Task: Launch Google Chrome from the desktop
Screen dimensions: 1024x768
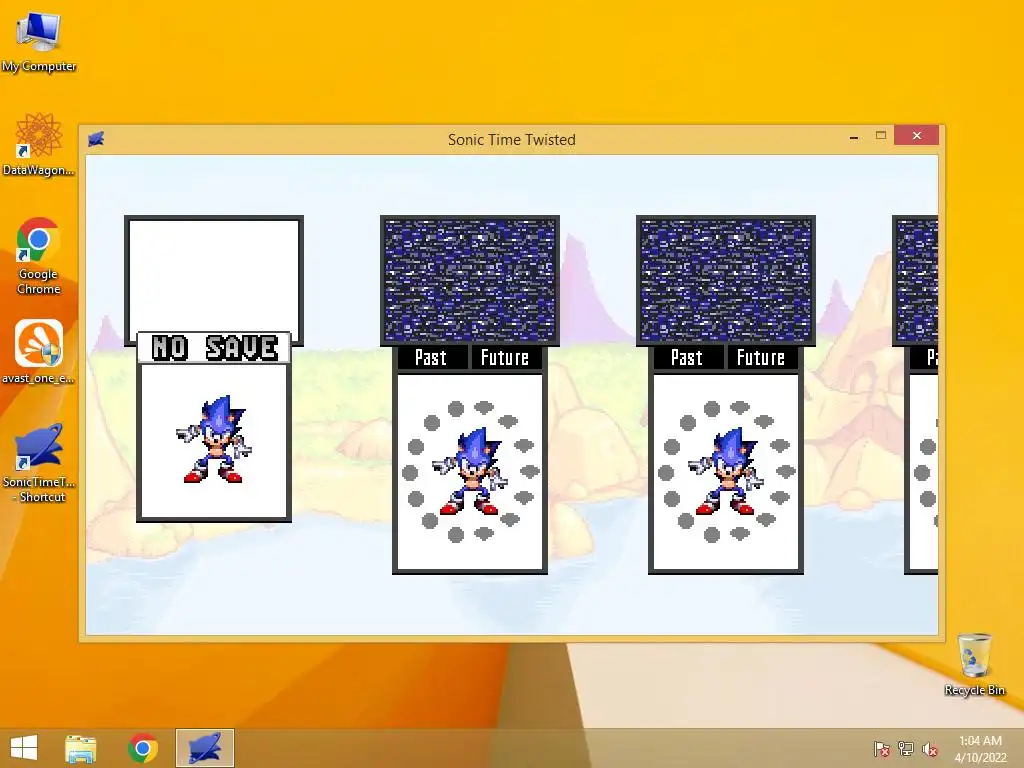Action: pyautogui.click(x=39, y=255)
